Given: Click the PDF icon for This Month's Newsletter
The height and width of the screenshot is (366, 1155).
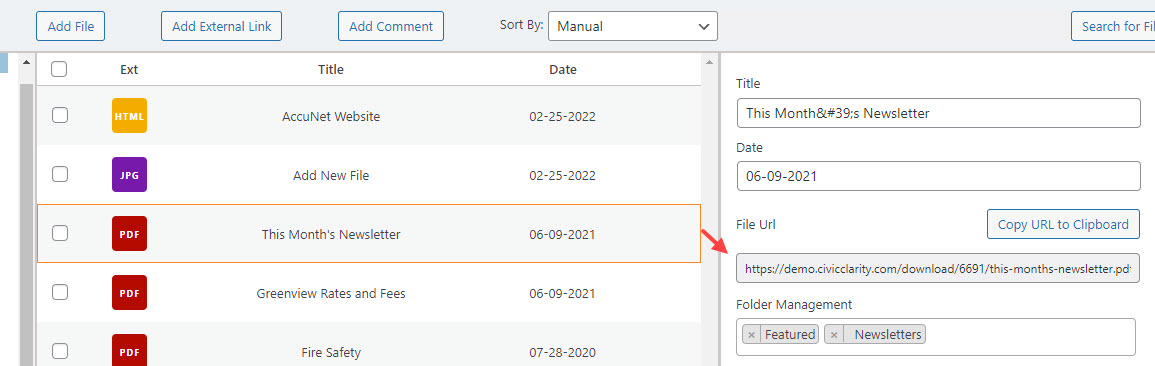Looking at the screenshot, I should point(130,234).
